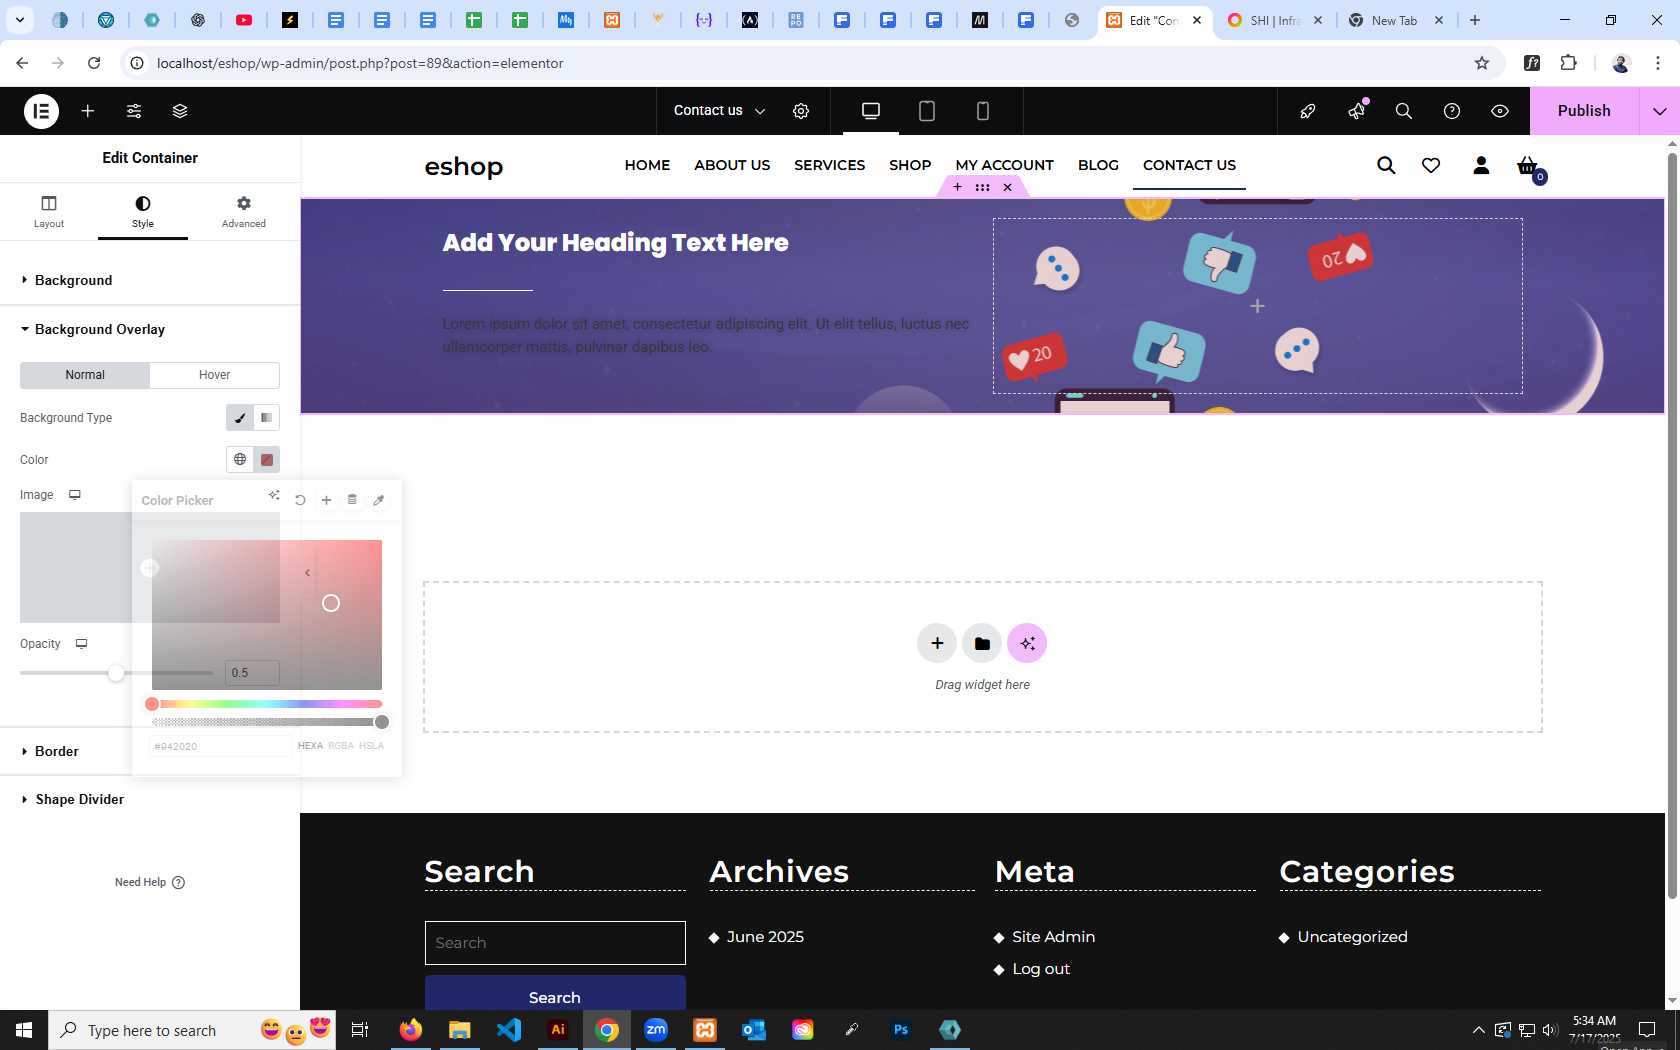Open Visual Studio Code from taskbar
The image size is (1680, 1050).
[x=509, y=1030]
